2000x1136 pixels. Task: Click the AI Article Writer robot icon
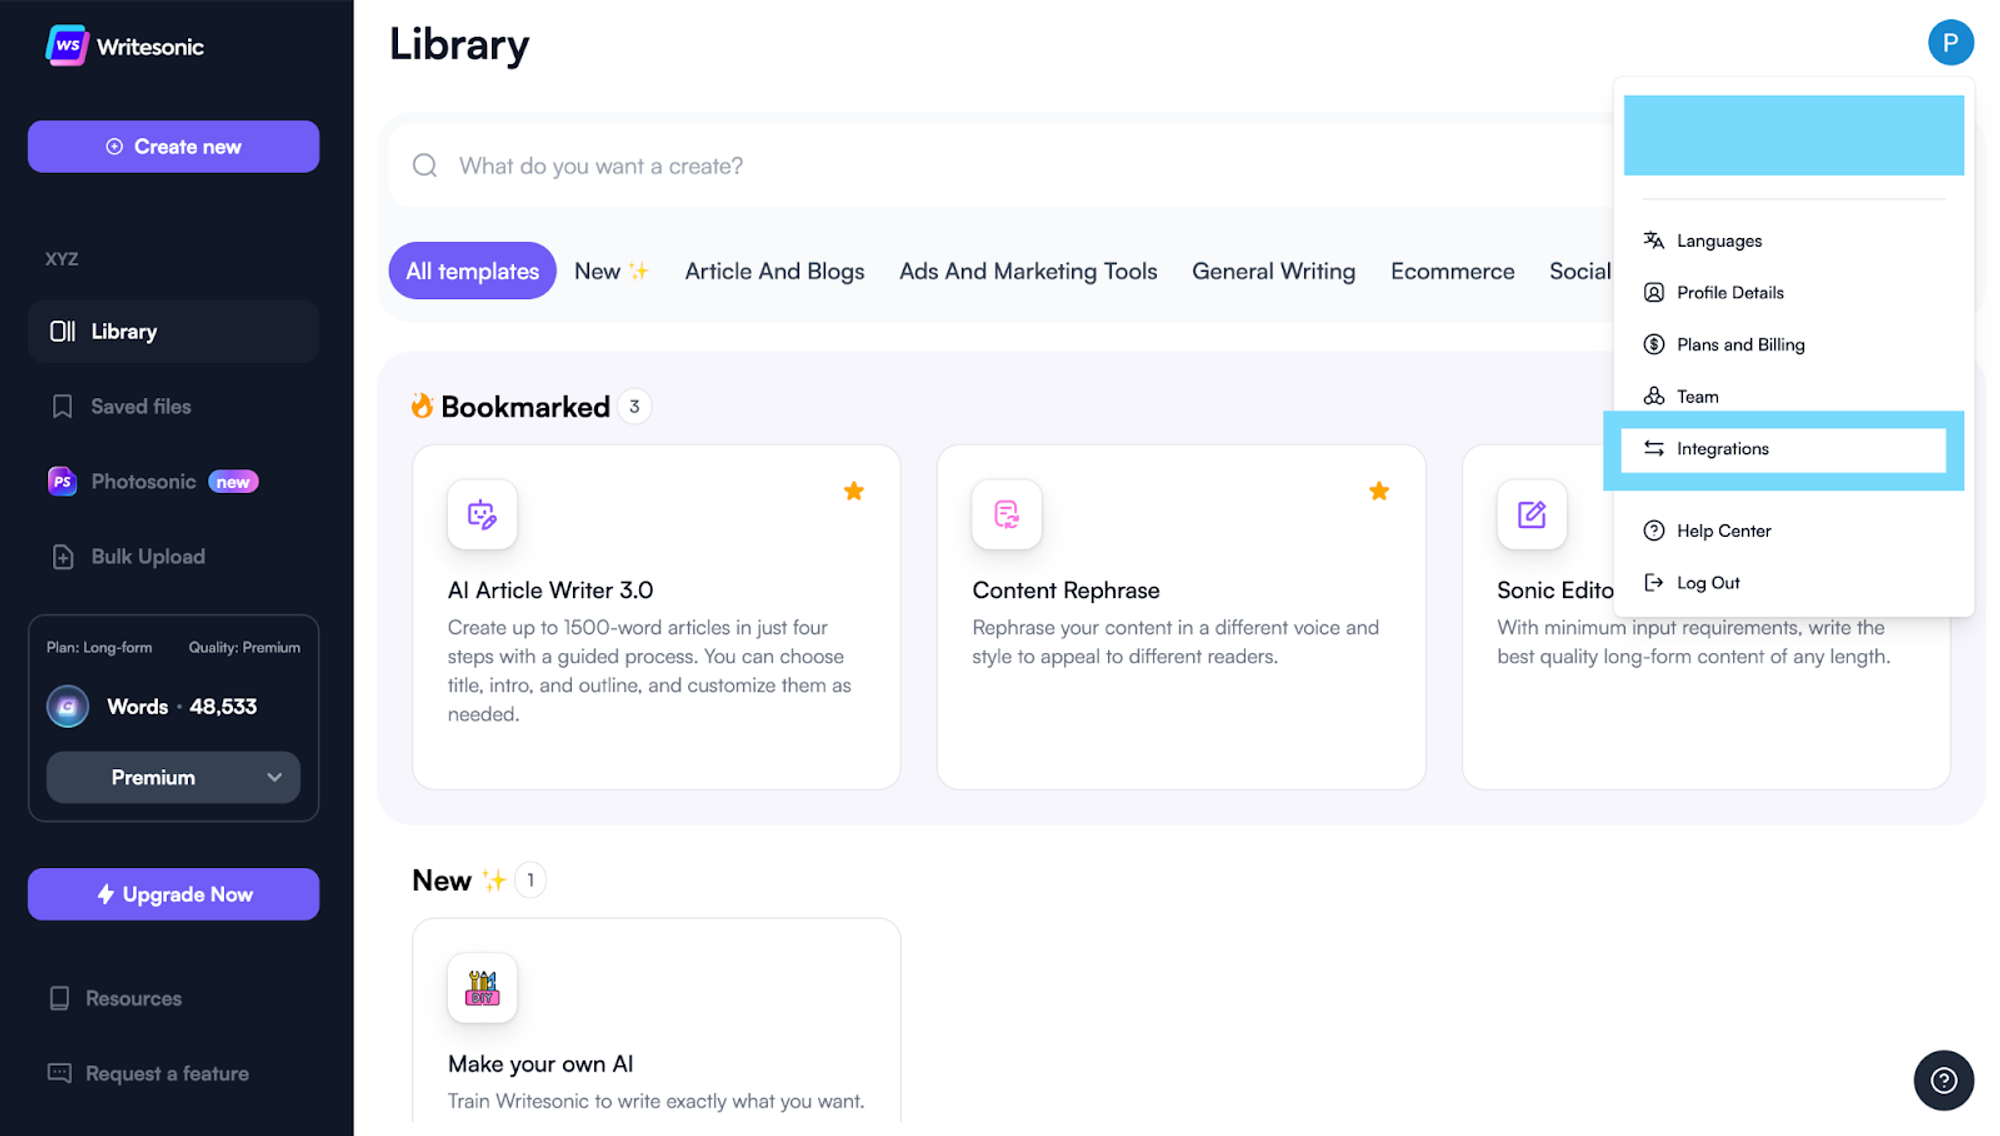[482, 515]
